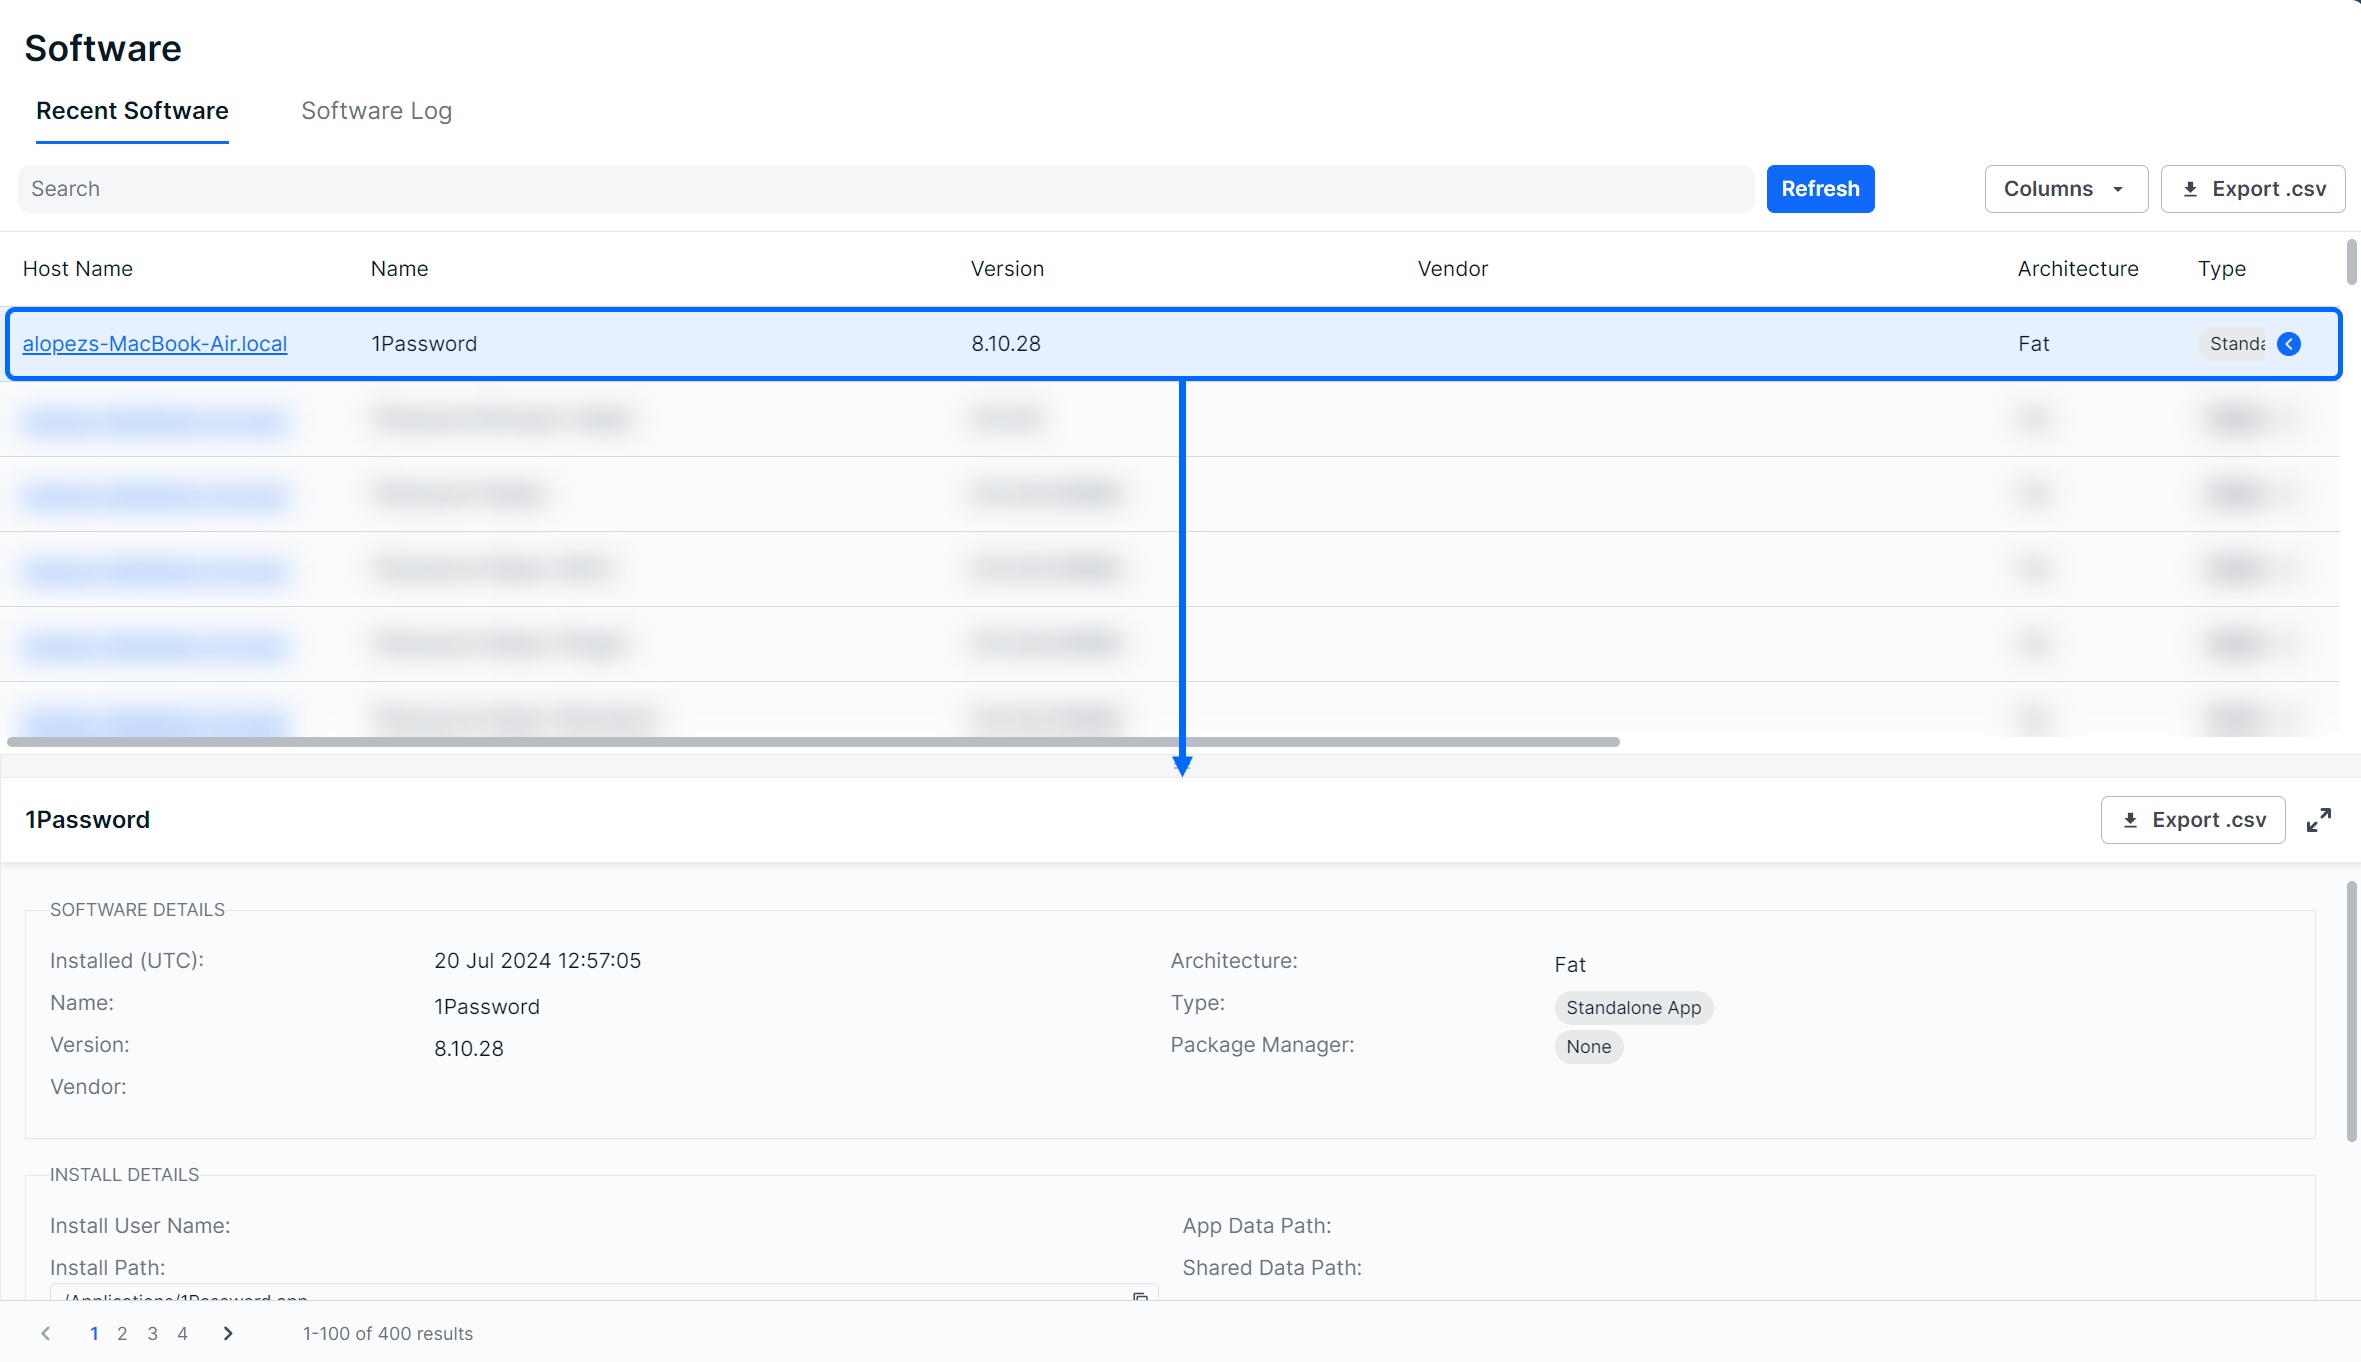Click the Standalone App type tag

coord(1633,1008)
